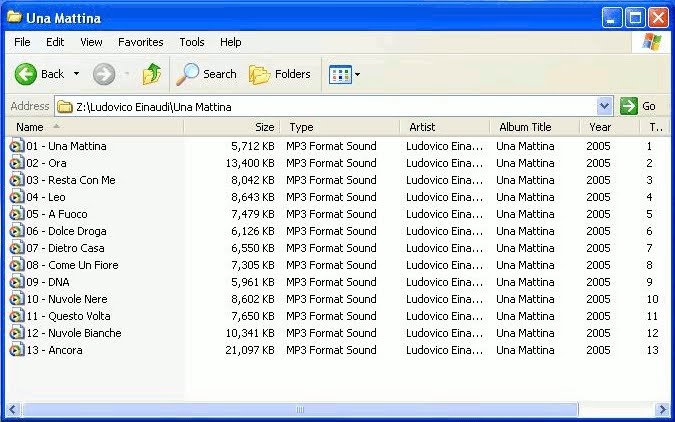Select the file name 06 - Dolce Droga
The width and height of the screenshot is (675, 422).
click(x=66, y=231)
